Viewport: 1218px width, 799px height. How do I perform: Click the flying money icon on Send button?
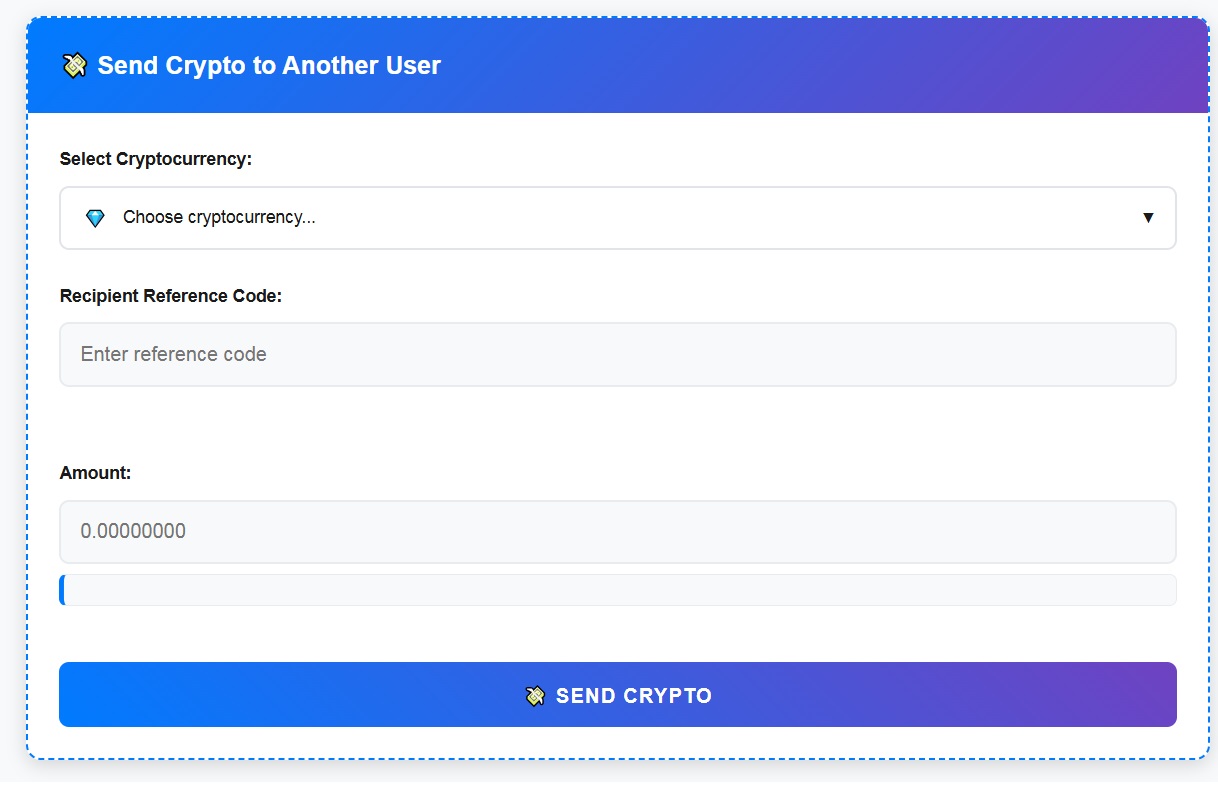[x=535, y=696]
